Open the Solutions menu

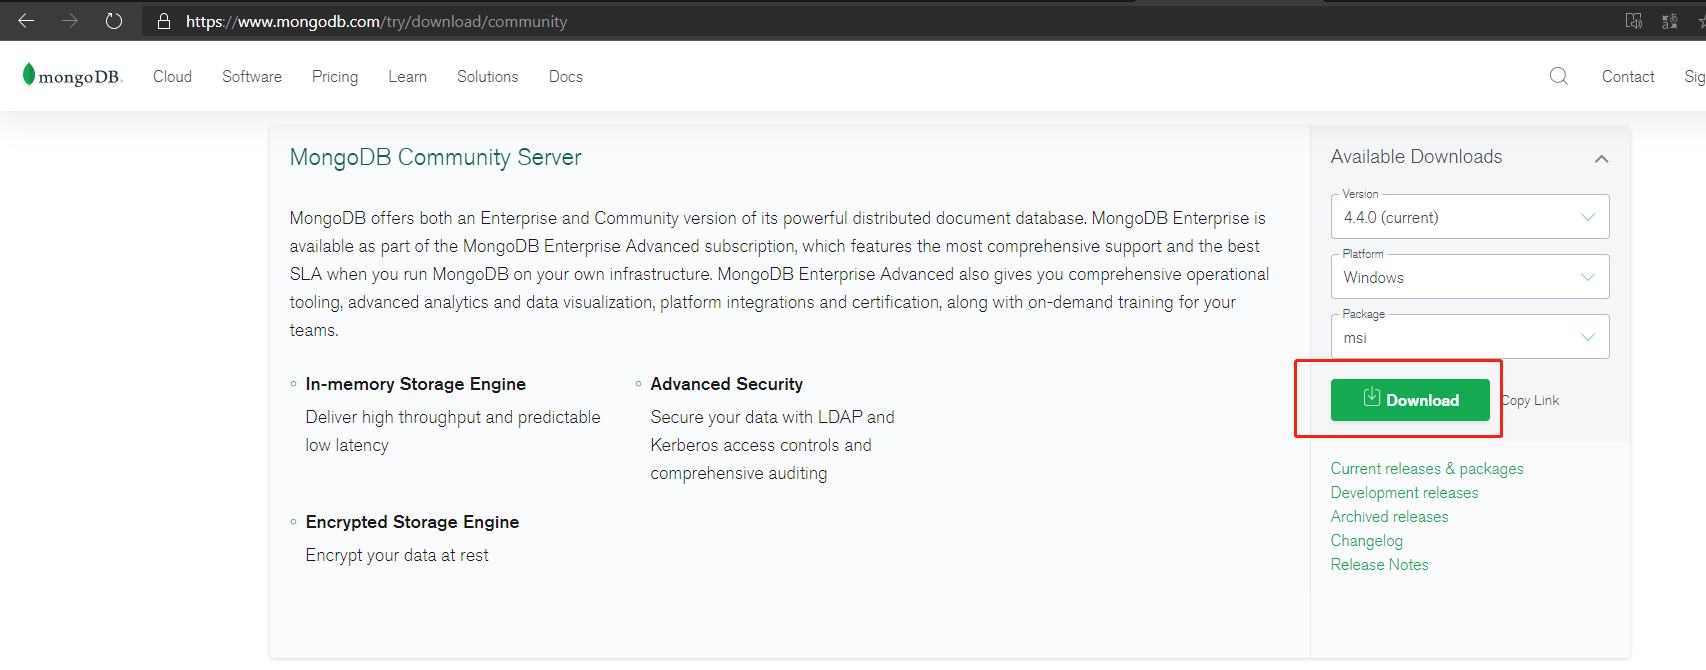tap(487, 76)
